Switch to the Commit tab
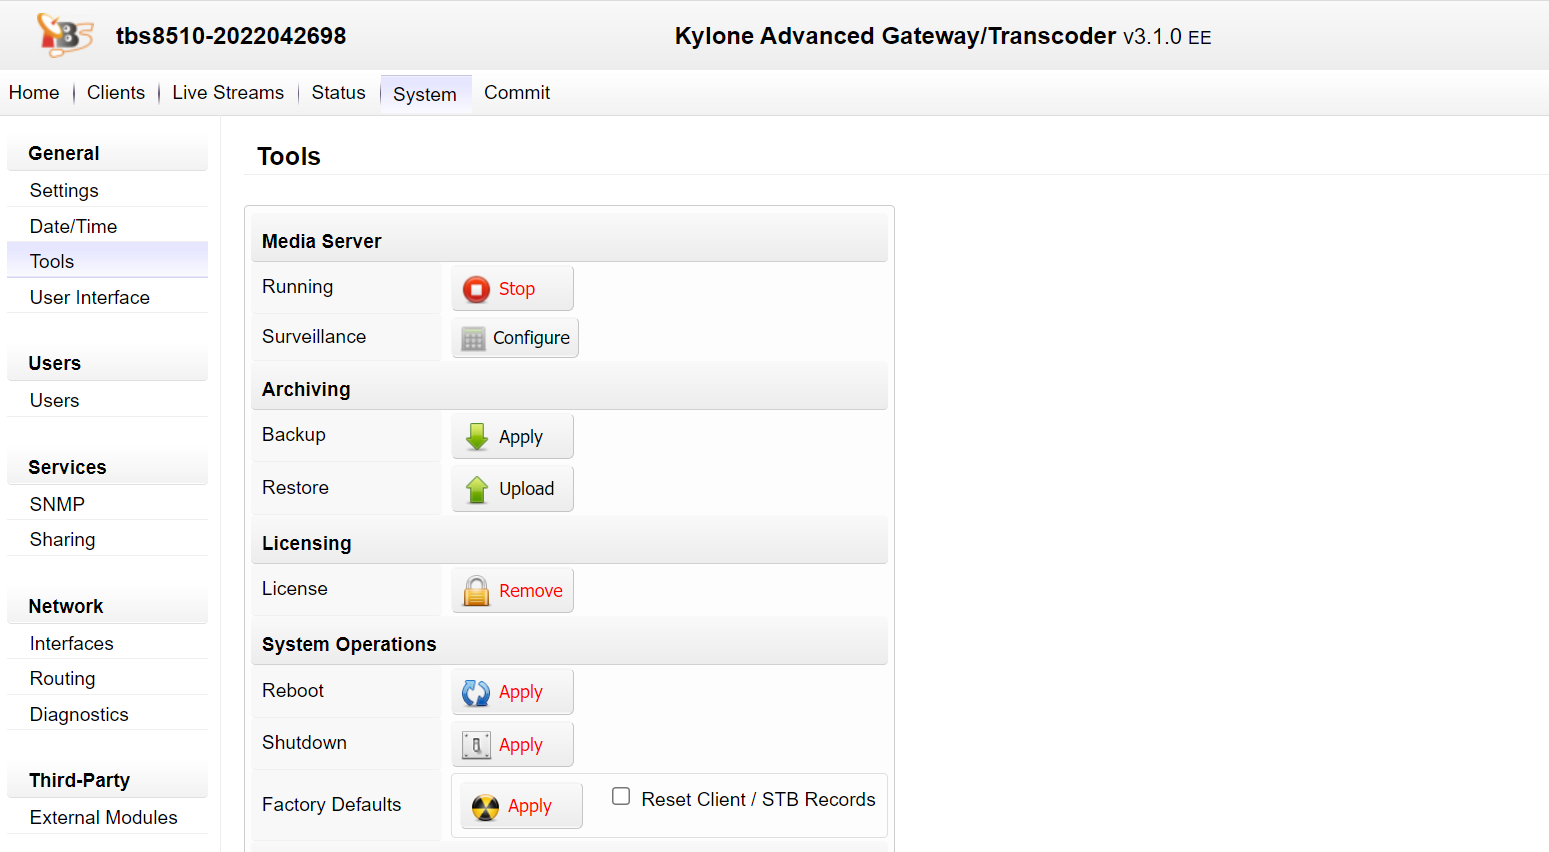The width and height of the screenshot is (1549, 852). click(517, 93)
